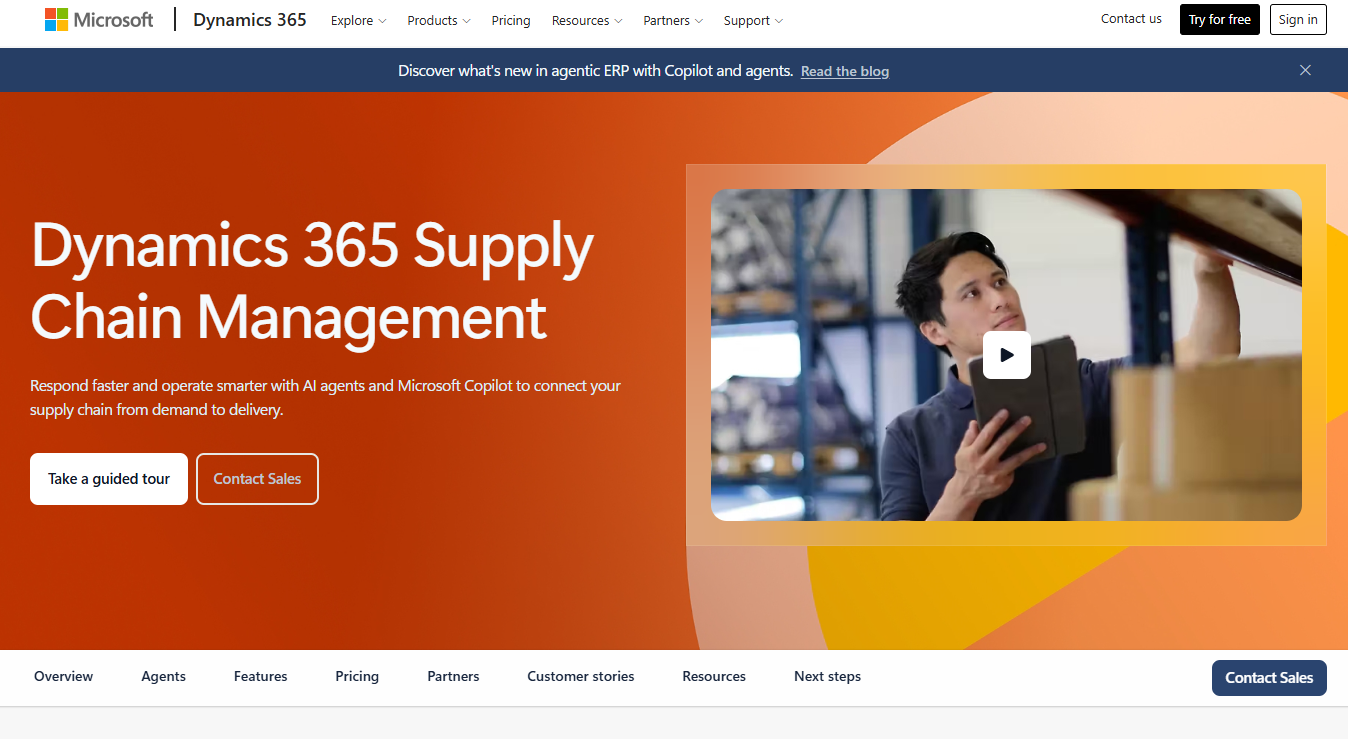
Task: Expand the Explore dropdown menu
Action: (359, 20)
